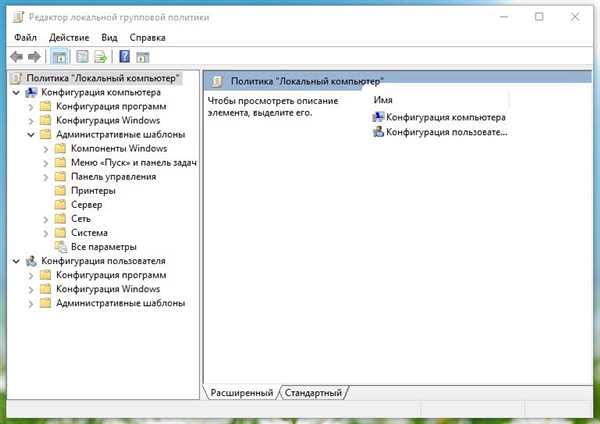Click the policy icon in right pane header
This screenshot has height=424, width=600.
click(x=217, y=81)
